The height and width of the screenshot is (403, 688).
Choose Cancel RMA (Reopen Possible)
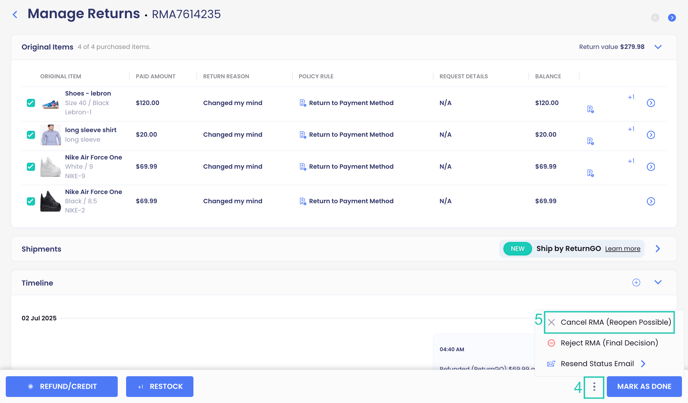[x=609, y=322]
